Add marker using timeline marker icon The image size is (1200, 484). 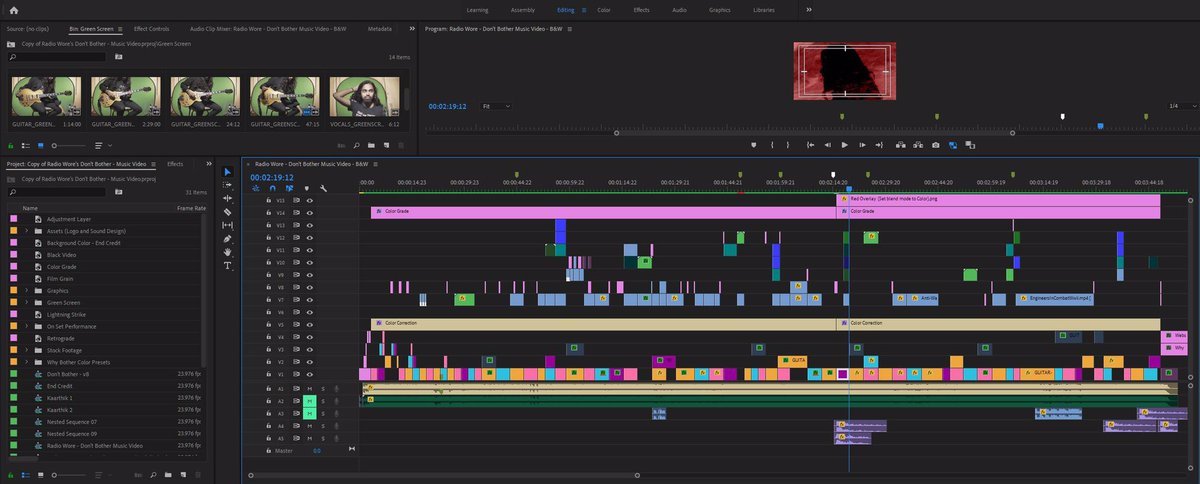click(306, 188)
